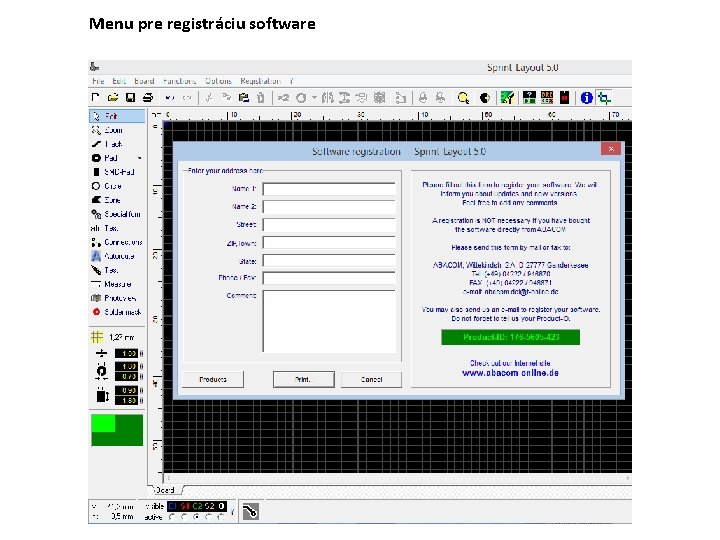Click the Cancel button in dialog
Image resolution: width=720 pixels, height=540 pixels.
pyautogui.click(x=371, y=379)
